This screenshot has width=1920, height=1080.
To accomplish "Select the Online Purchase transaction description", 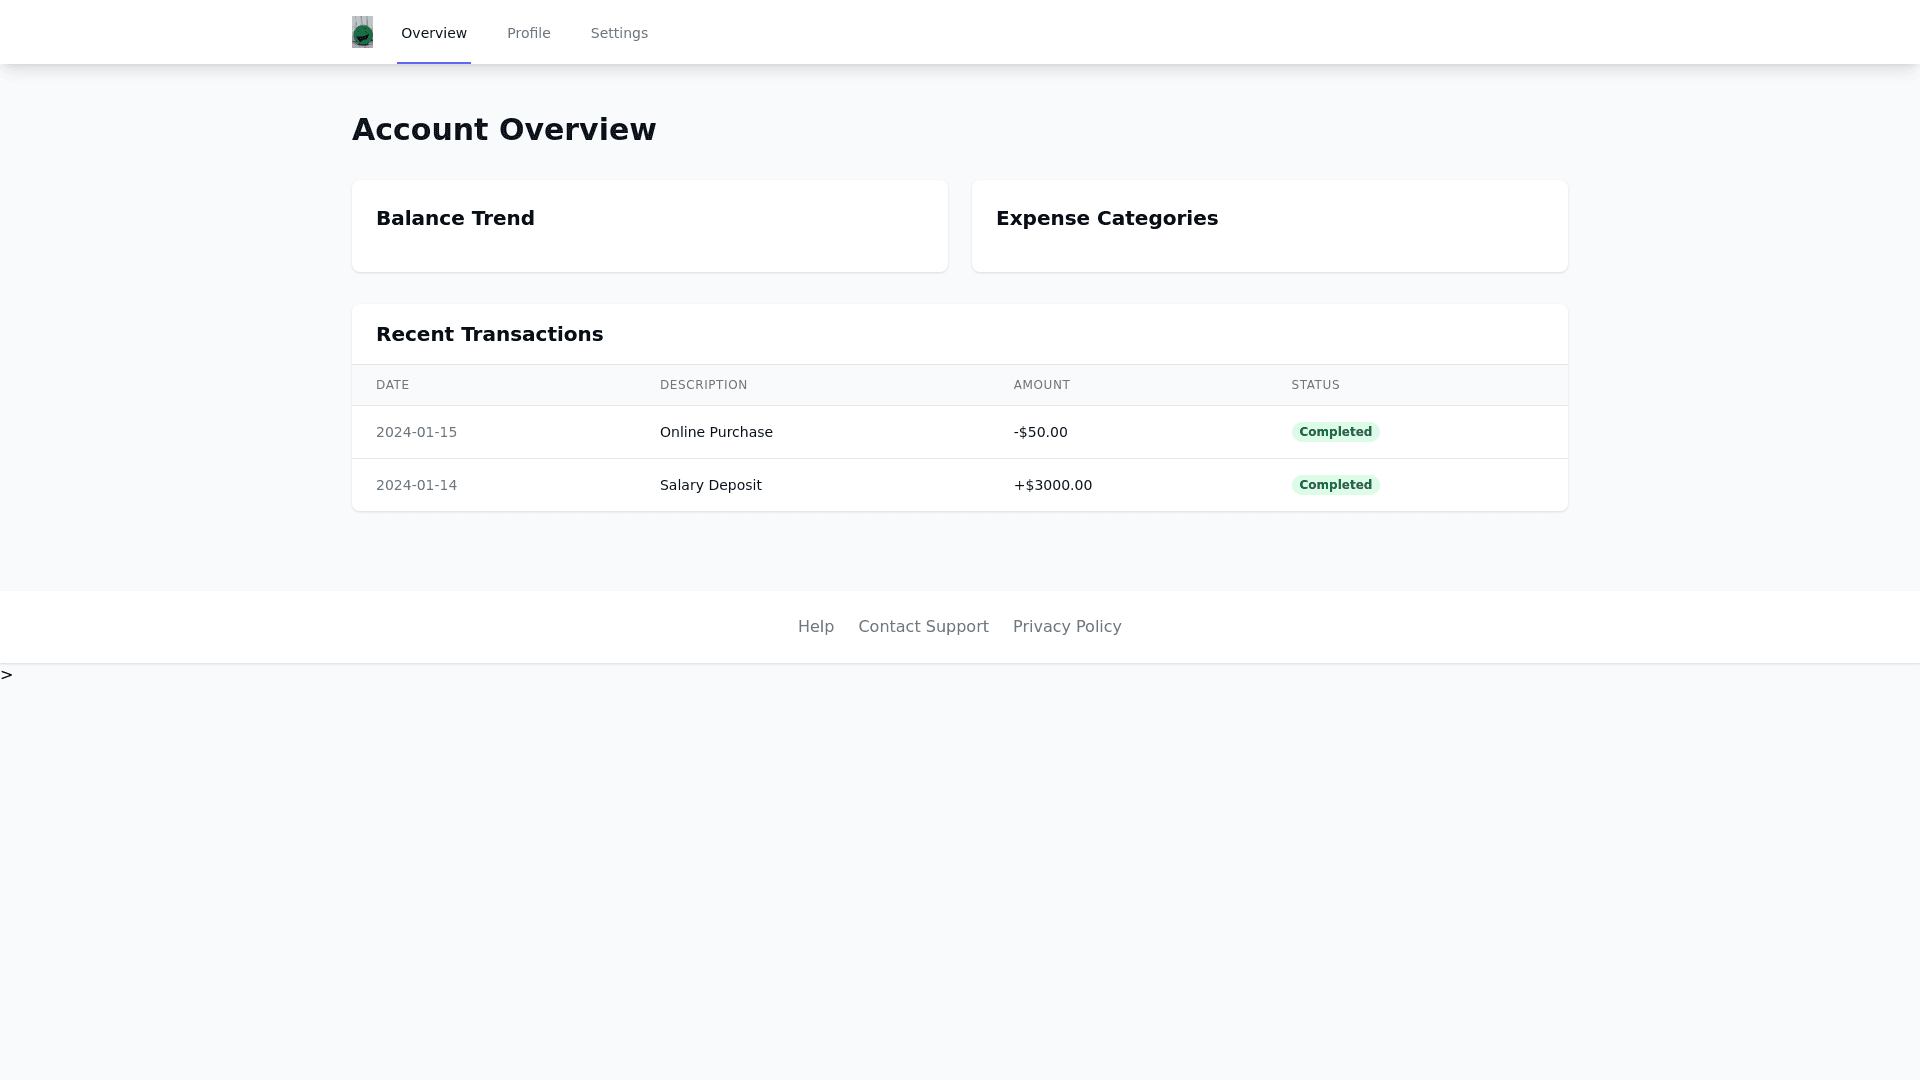I will [x=716, y=432].
